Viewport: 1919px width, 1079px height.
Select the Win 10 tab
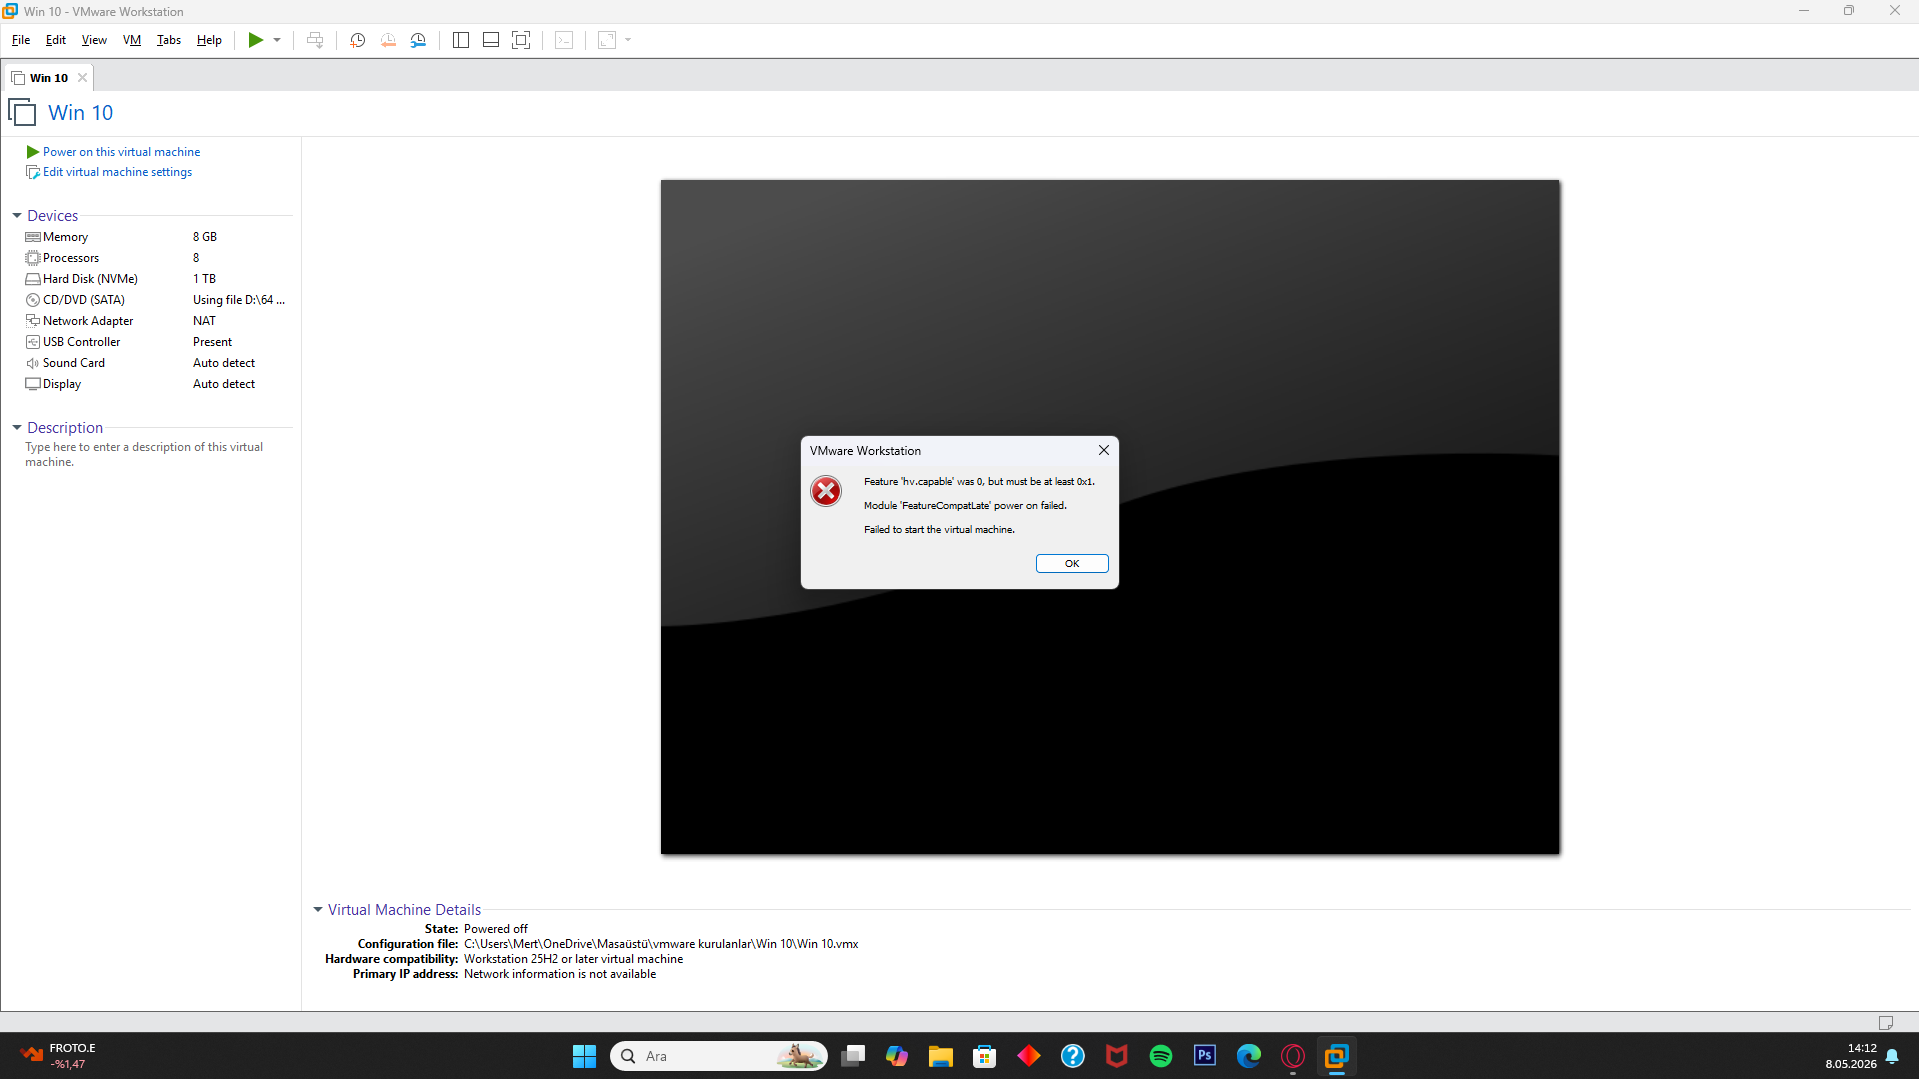(x=48, y=78)
